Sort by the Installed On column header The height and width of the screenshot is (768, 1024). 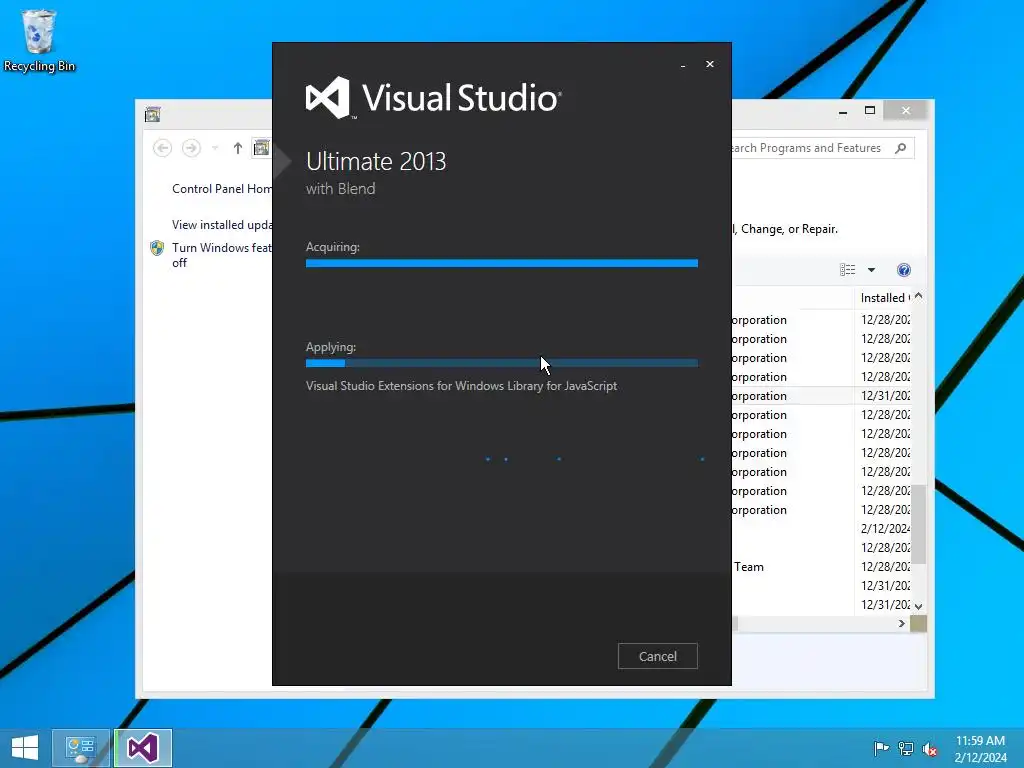[x=883, y=298]
